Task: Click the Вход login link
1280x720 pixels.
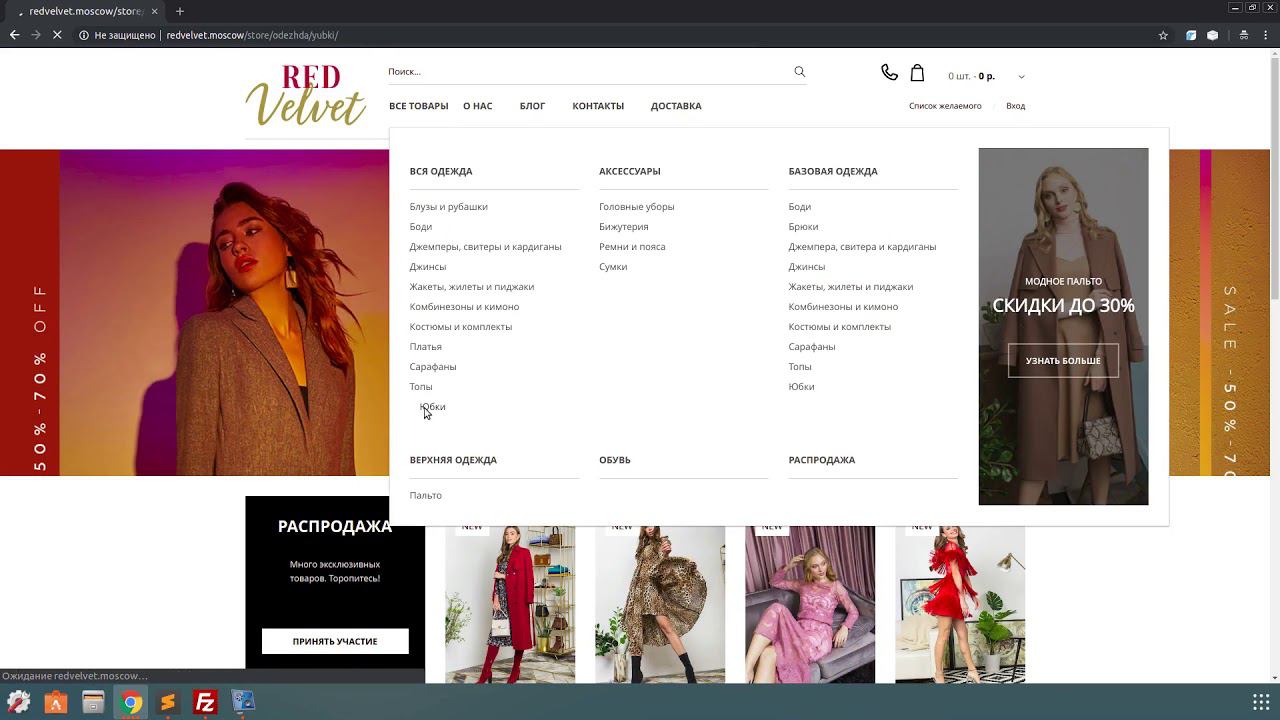Action: pyautogui.click(x=1015, y=106)
